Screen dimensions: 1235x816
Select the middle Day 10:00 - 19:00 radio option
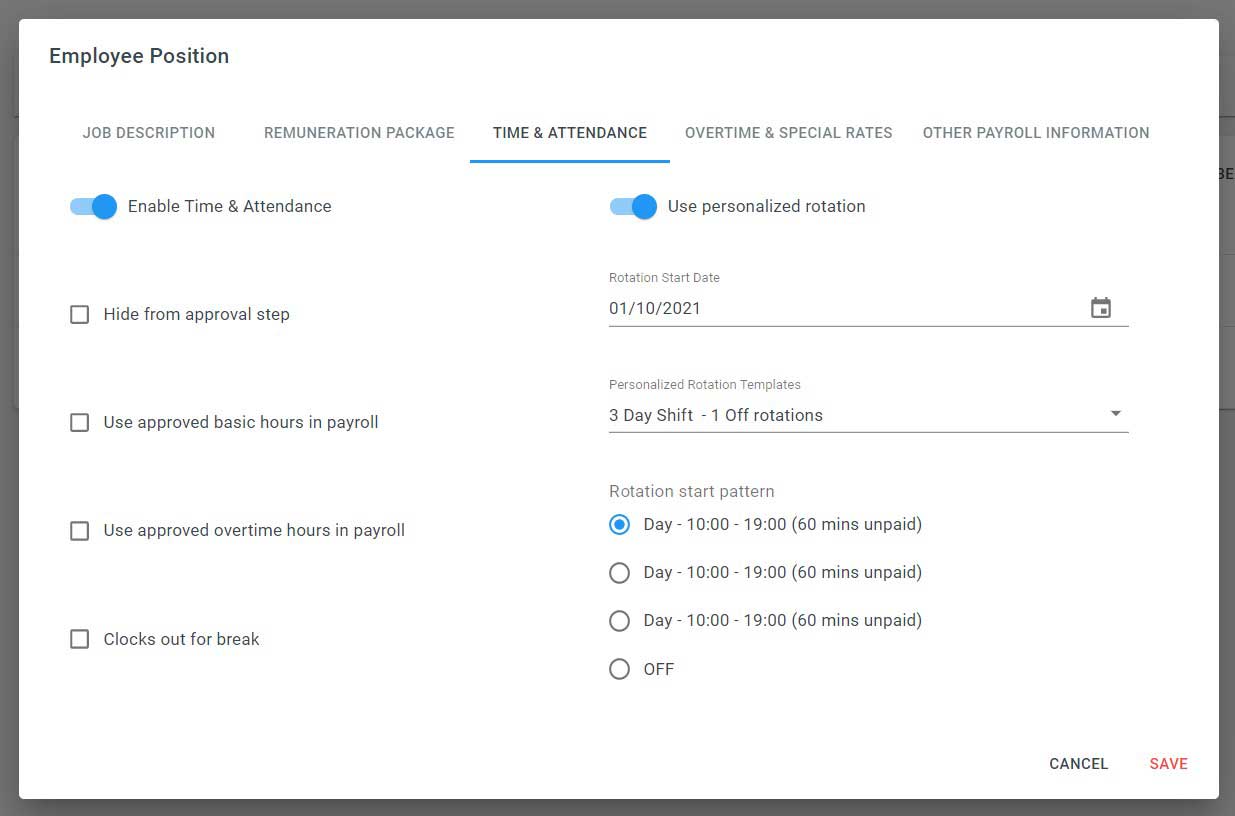click(x=620, y=572)
